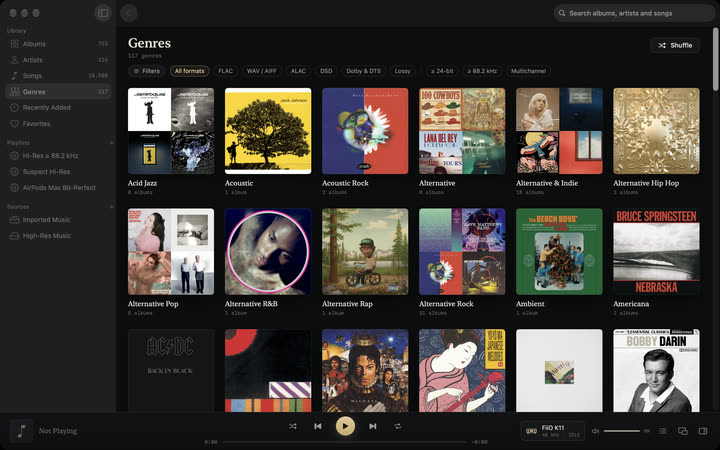
Task: Open the Alternative R&B genre cover
Action: click(x=268, y=252)
